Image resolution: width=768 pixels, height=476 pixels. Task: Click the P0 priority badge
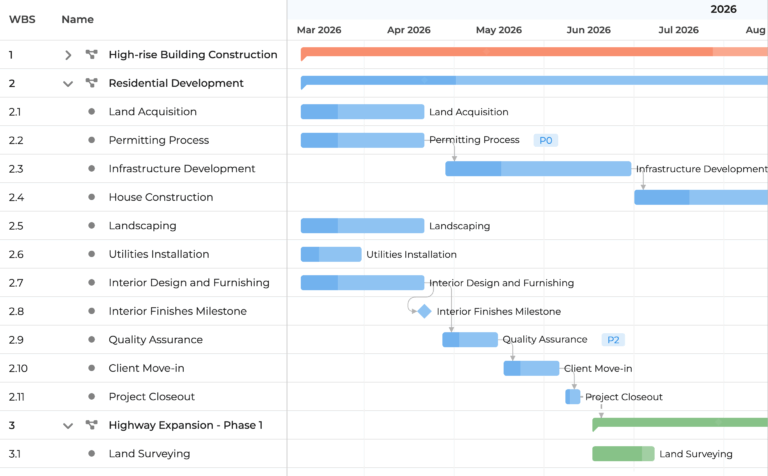(545, 141)
